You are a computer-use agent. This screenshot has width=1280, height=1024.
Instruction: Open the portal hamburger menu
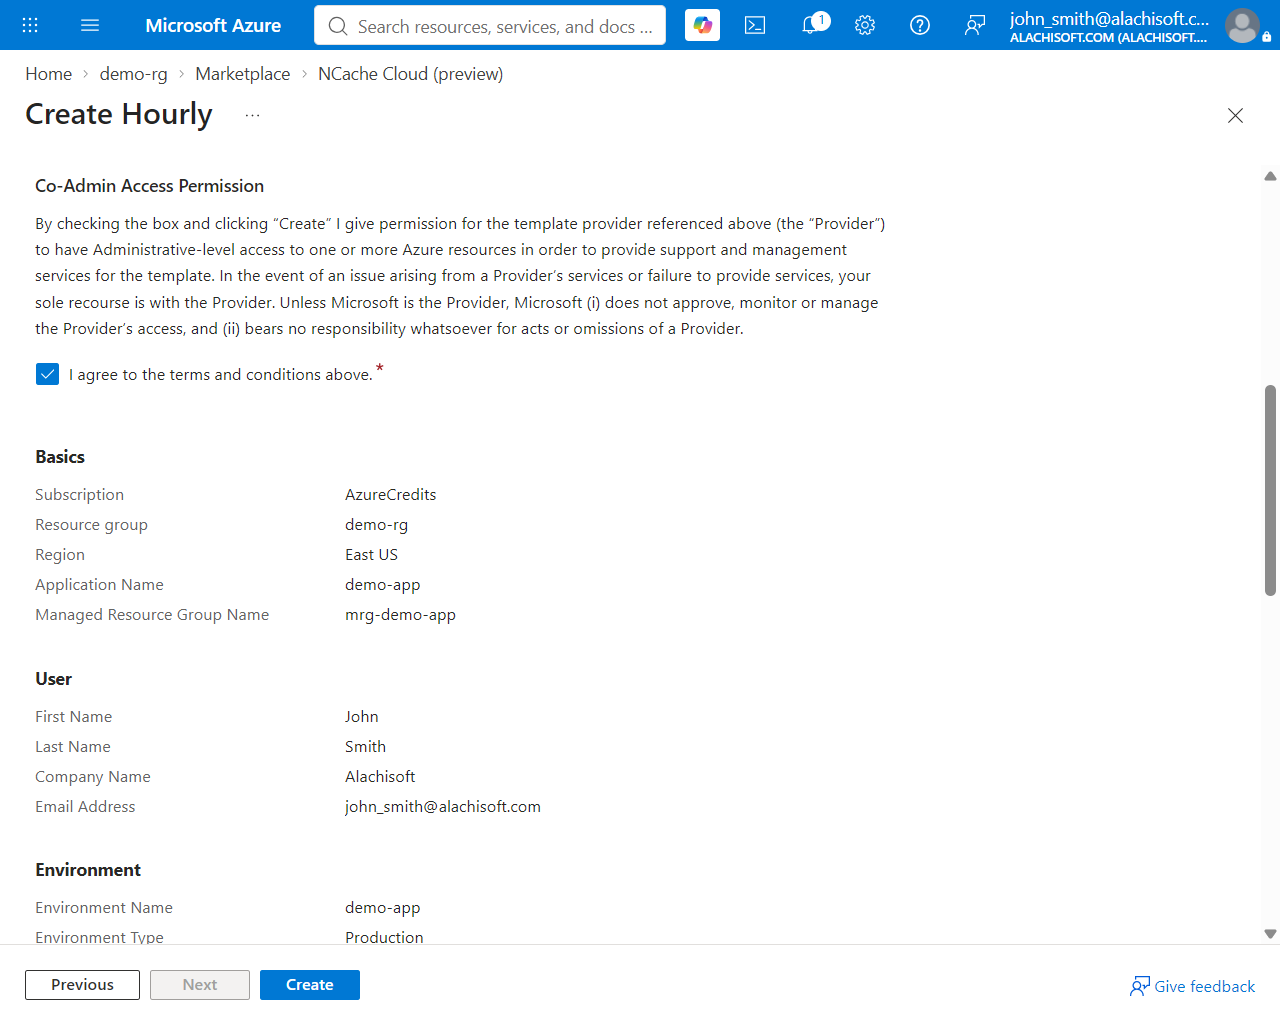[x=90, y=25]
